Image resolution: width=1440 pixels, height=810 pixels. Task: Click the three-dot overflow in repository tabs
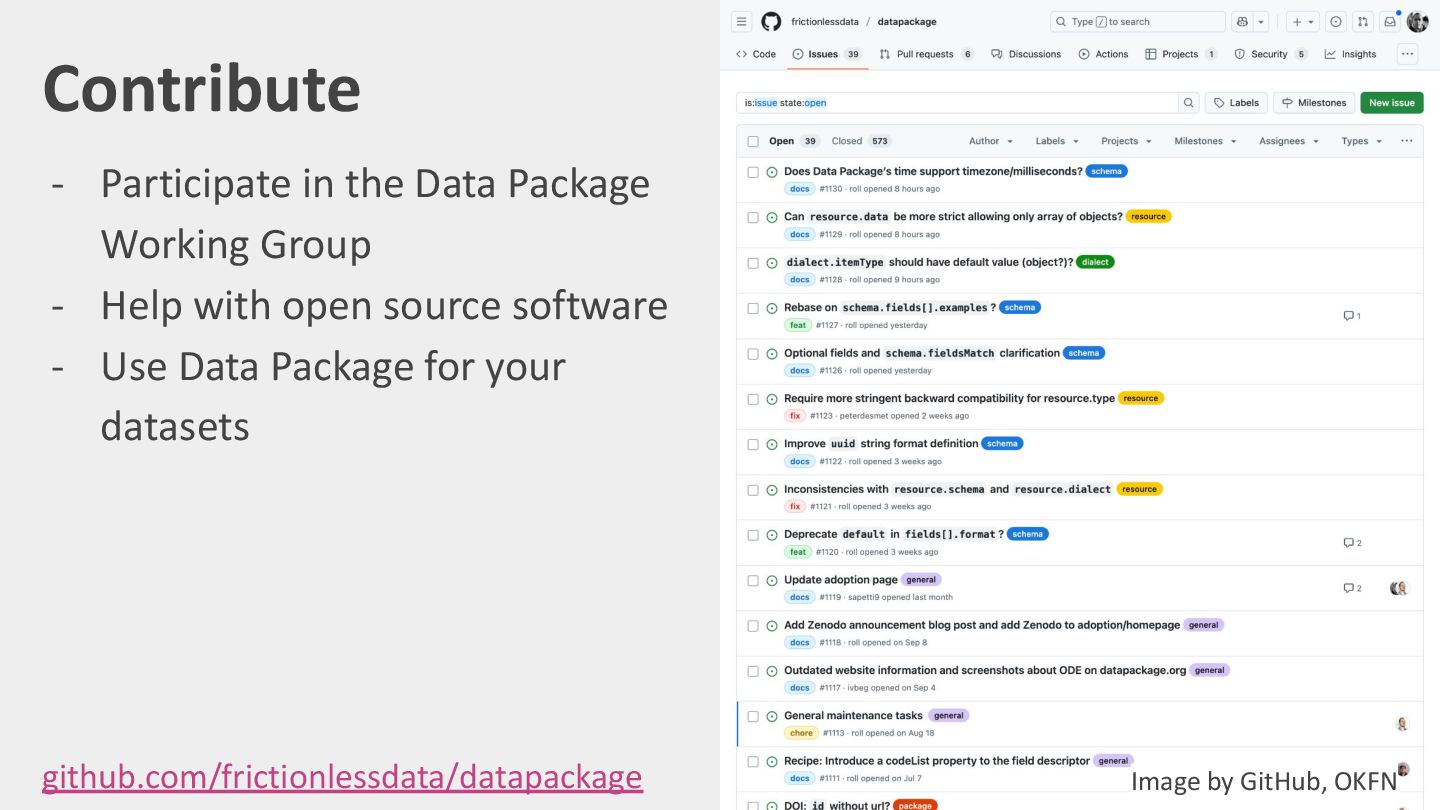pyautogui.click(x=1408, y=54)
